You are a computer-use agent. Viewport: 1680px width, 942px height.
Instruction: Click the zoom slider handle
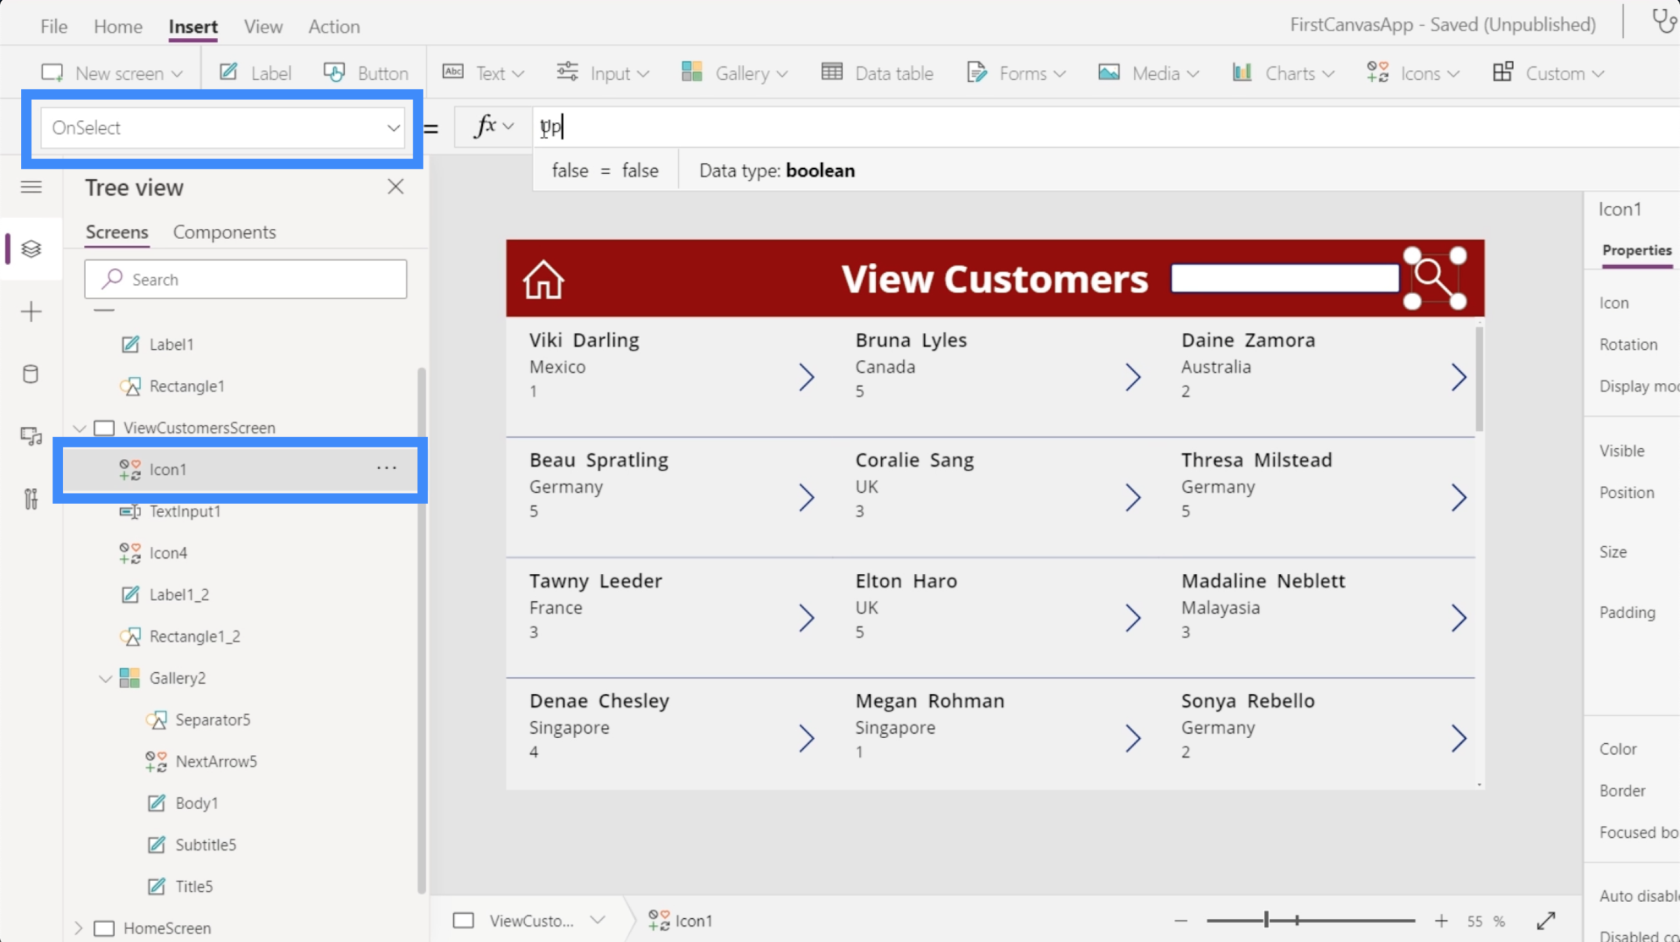pos(1266,920)
